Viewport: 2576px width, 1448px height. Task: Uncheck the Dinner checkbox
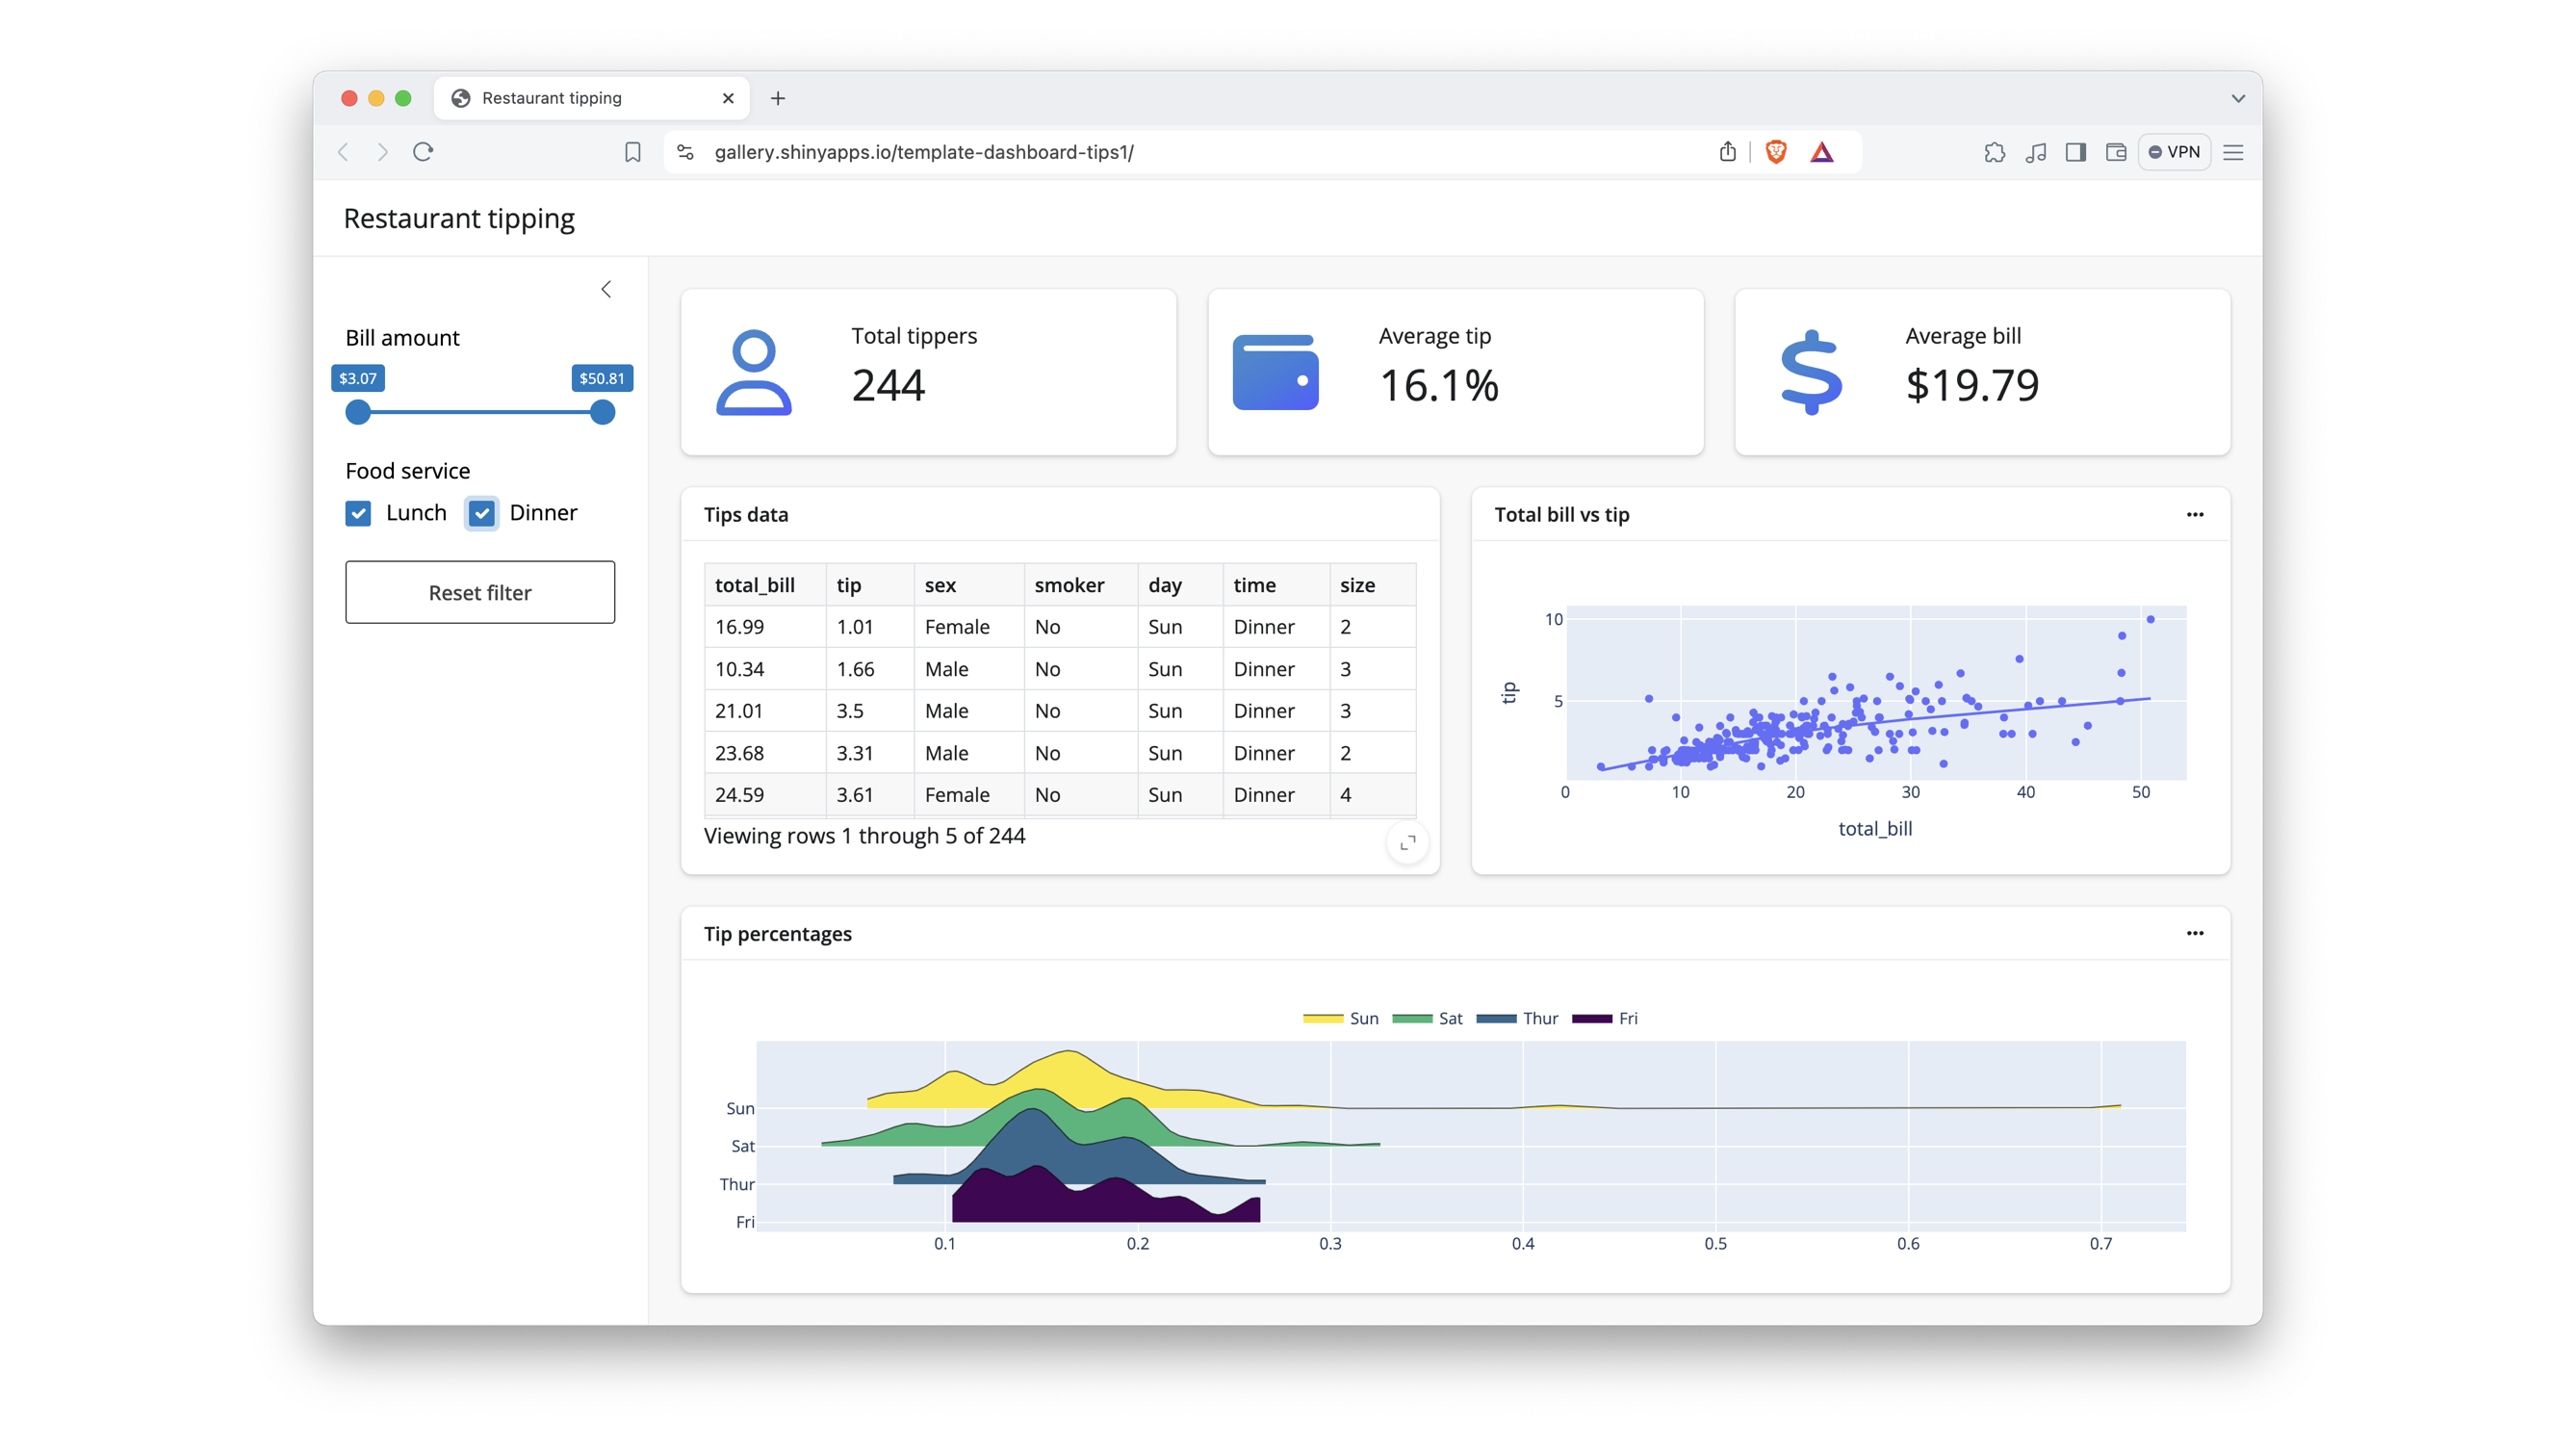point(482,513)
